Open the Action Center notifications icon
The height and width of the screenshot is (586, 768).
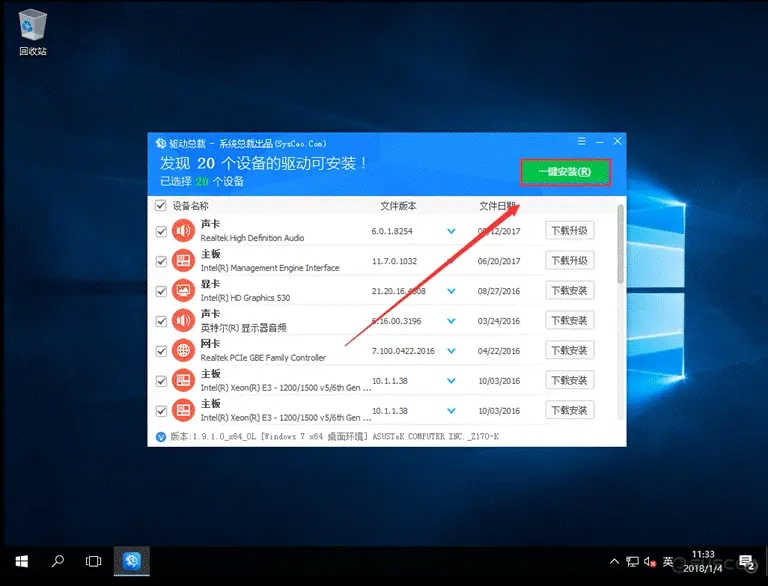745,562
